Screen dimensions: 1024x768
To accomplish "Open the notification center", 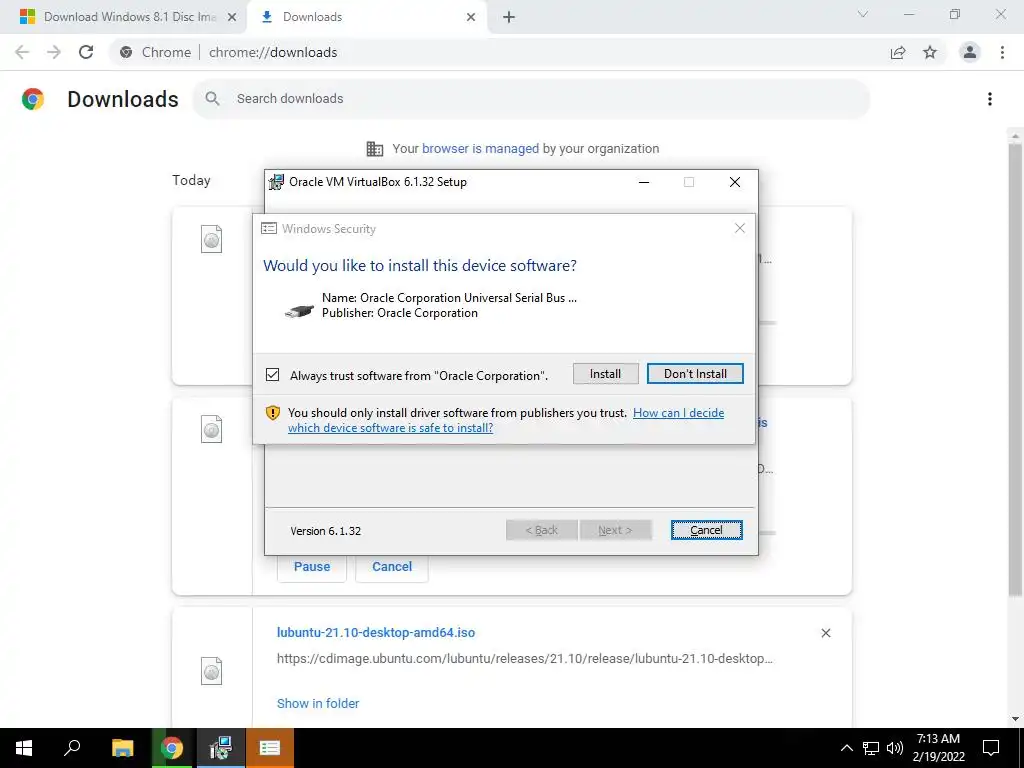I will (991, 748).
